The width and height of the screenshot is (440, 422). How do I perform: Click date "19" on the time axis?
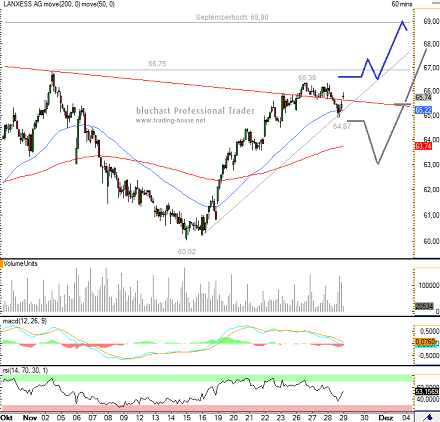tap(218, 418)
